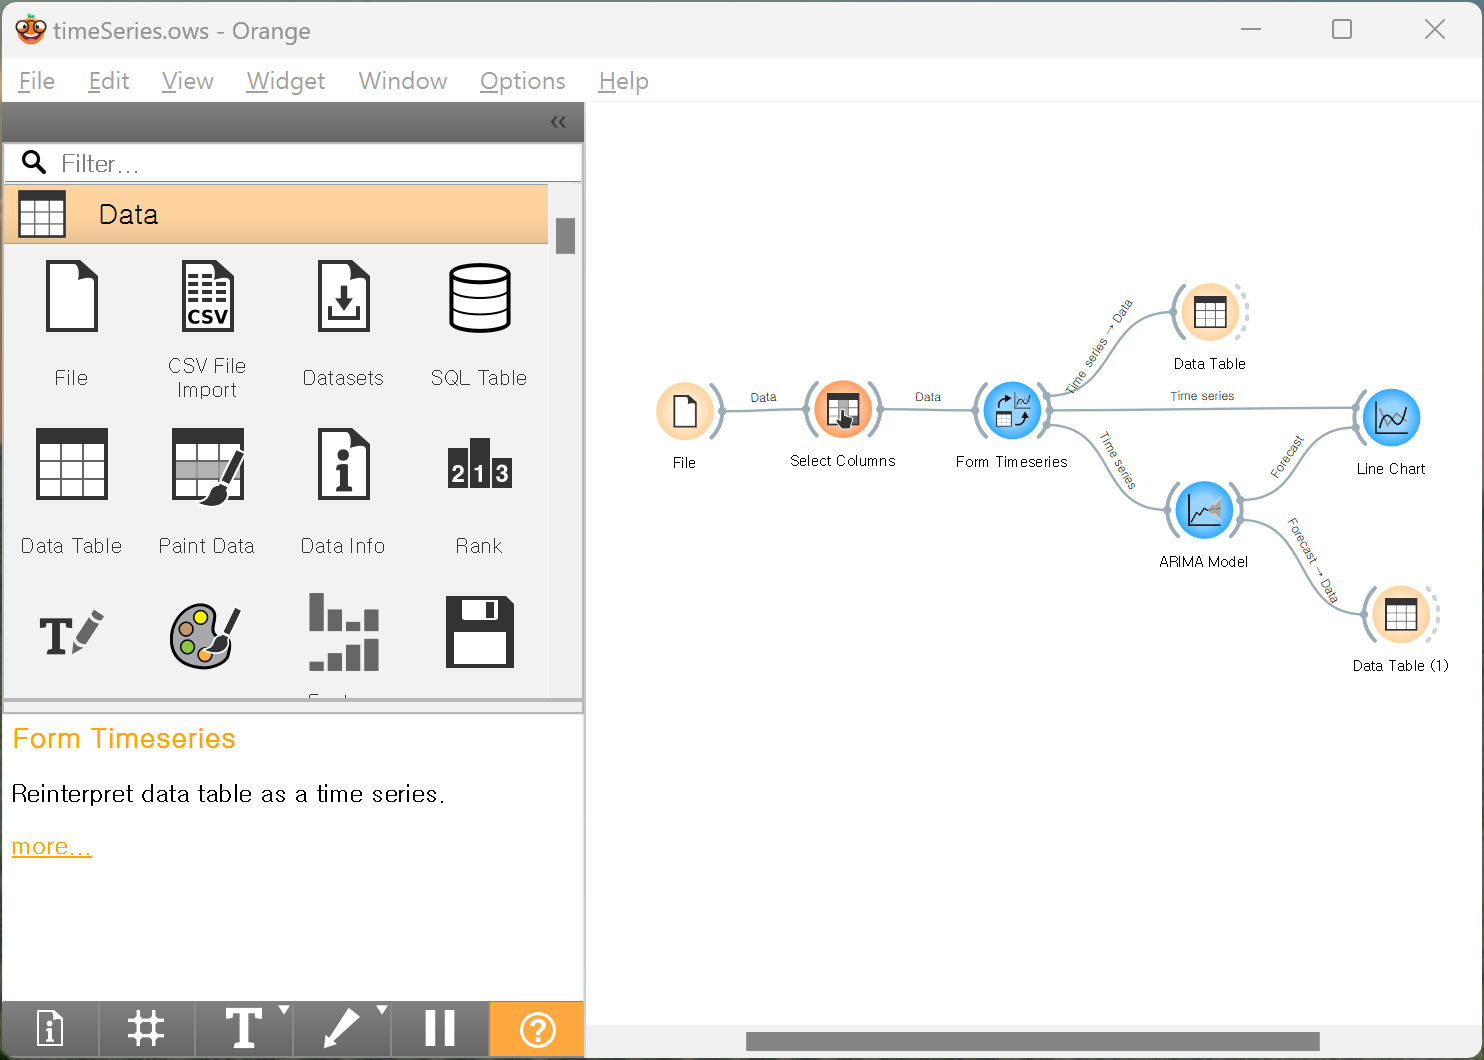Open the Options menu
This screenshot has height=1060, width=1484.
click(523, 81)
